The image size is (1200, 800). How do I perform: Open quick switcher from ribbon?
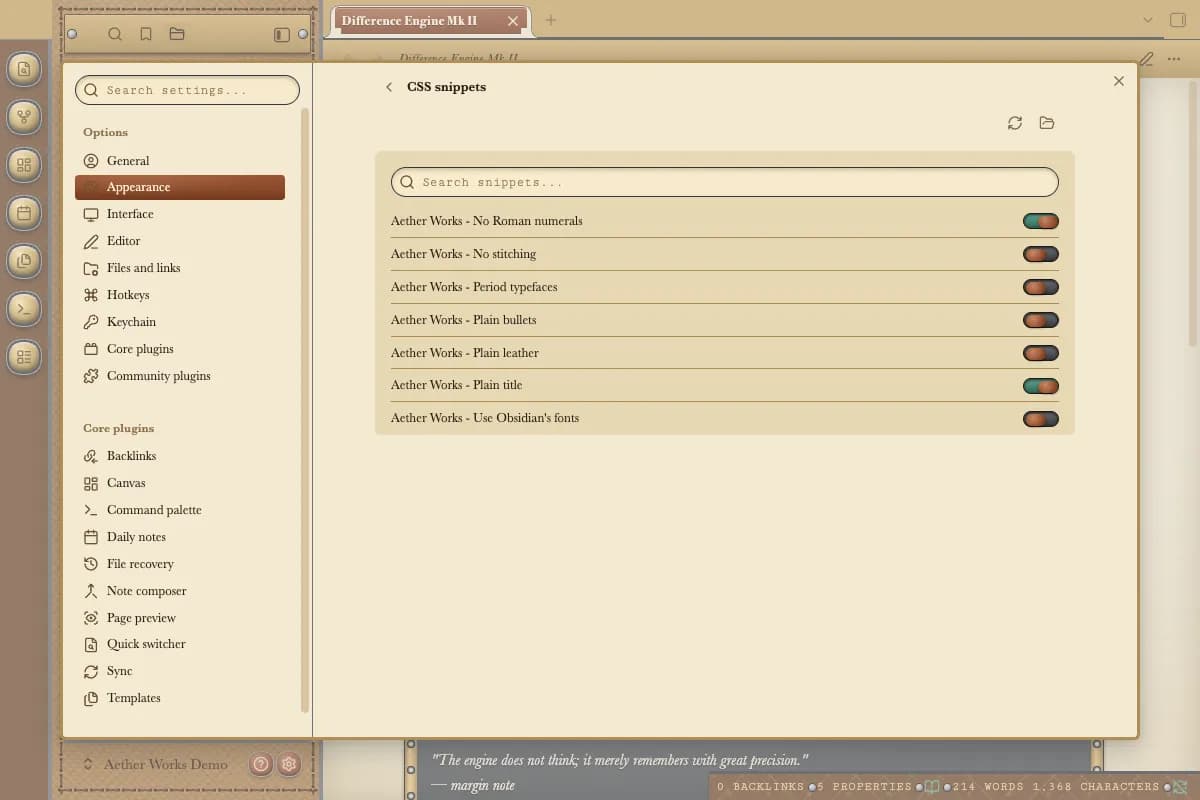click(x=24, y=69)
